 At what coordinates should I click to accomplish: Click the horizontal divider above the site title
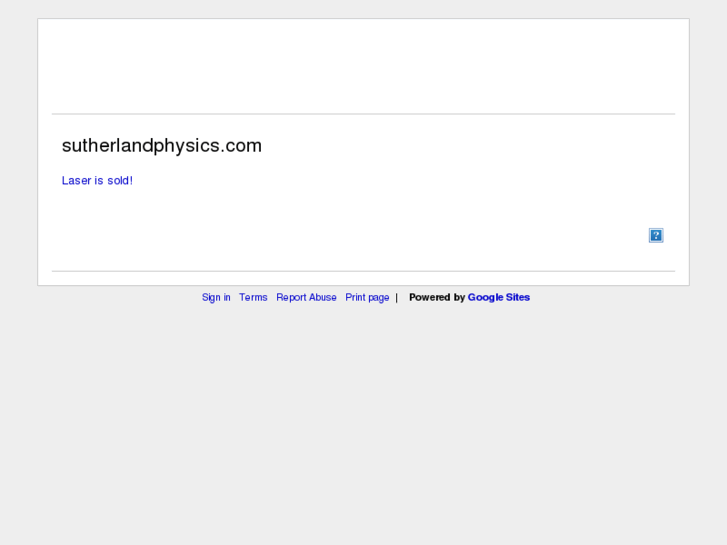[x=363, y=114]
